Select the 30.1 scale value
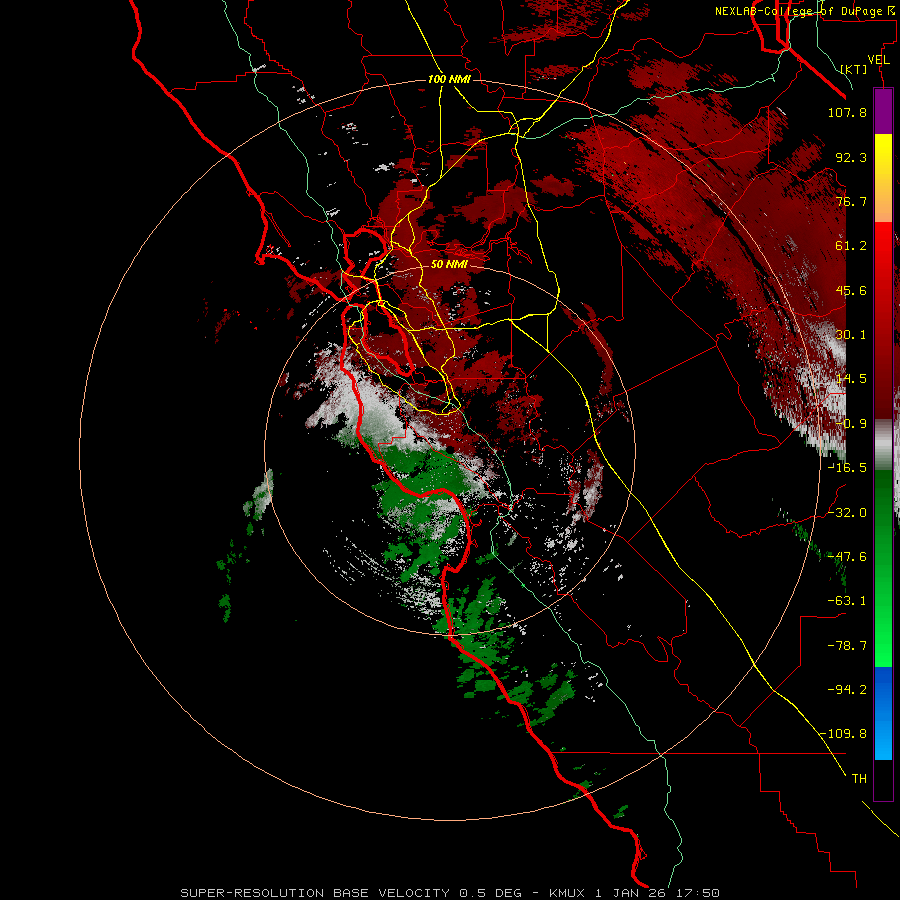 [x=851, y=335]
